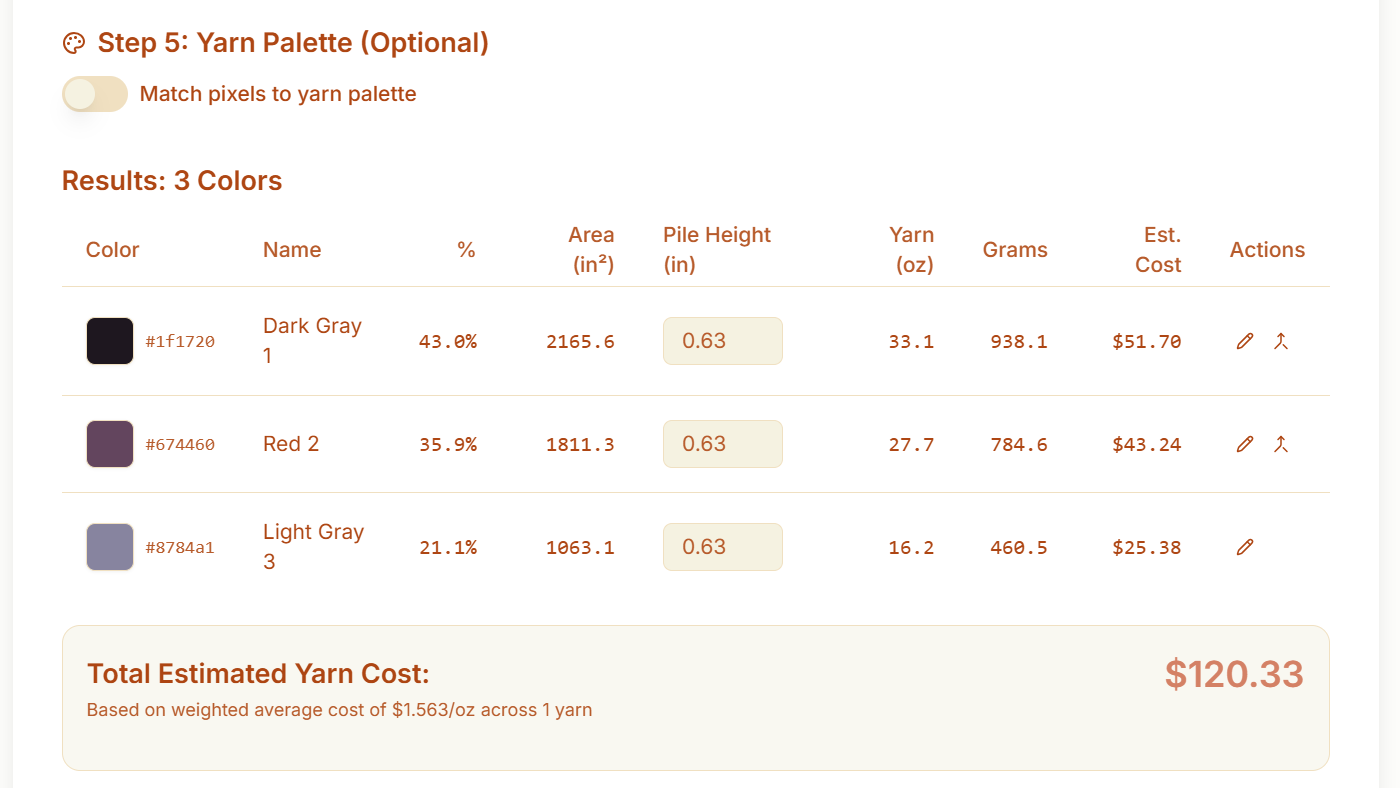This screenshot has width=1400, height=788.
Task: Select the Pile Height input for Red 2
Action: point(722,443)
